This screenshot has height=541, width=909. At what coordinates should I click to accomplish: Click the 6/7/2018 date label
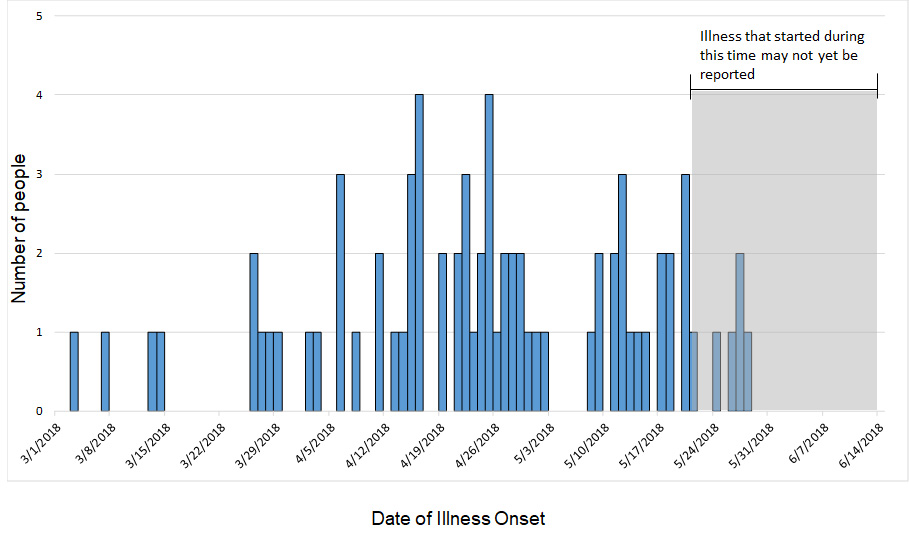pos(808,444)
